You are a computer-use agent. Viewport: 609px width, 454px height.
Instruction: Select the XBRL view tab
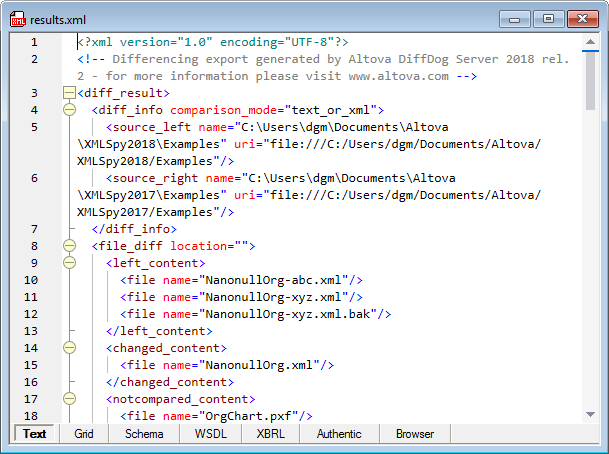(x=270, y=434)
